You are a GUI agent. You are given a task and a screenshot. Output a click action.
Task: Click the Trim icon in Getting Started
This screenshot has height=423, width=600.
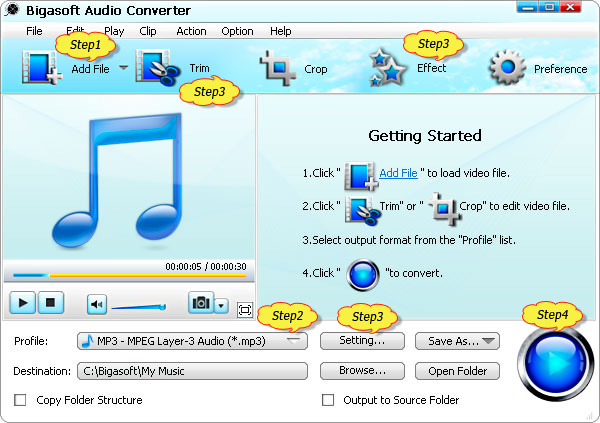(362, 210)
